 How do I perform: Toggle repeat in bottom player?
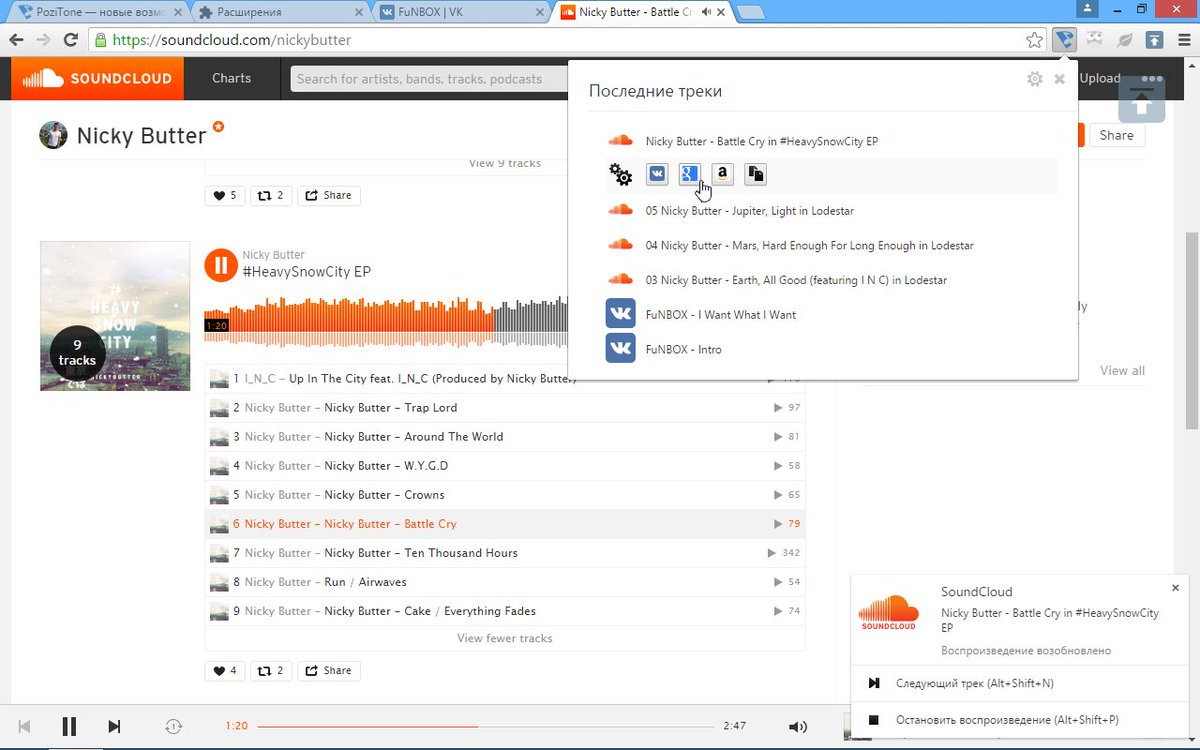174,726
